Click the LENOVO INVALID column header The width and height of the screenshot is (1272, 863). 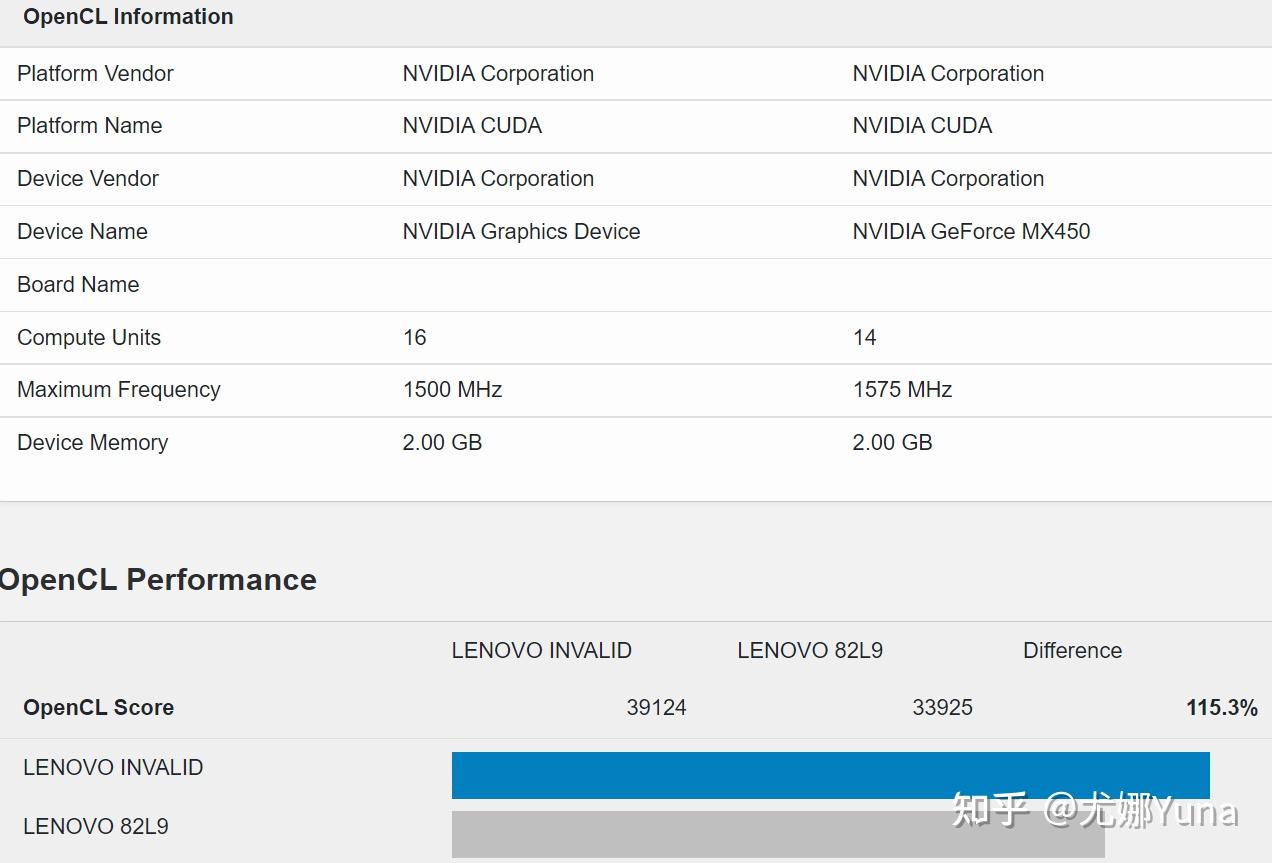(541, 650)
